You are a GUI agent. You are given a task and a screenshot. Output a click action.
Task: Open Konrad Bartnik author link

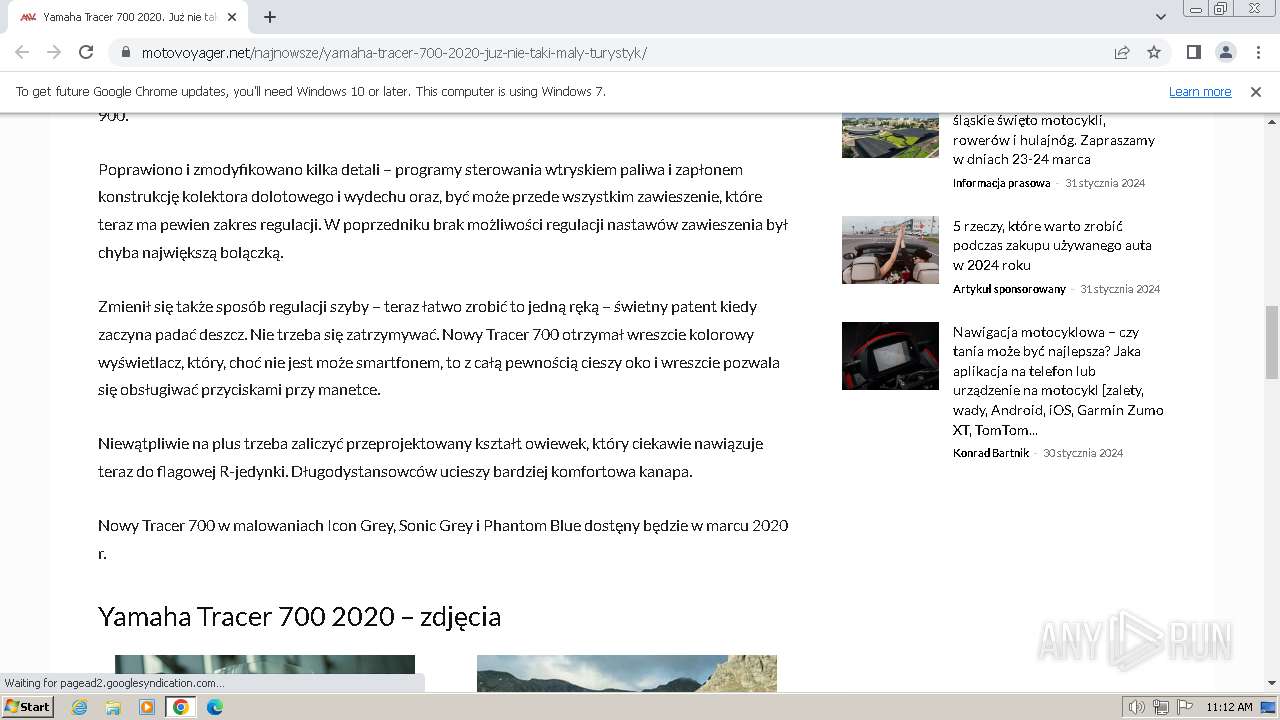991,453
